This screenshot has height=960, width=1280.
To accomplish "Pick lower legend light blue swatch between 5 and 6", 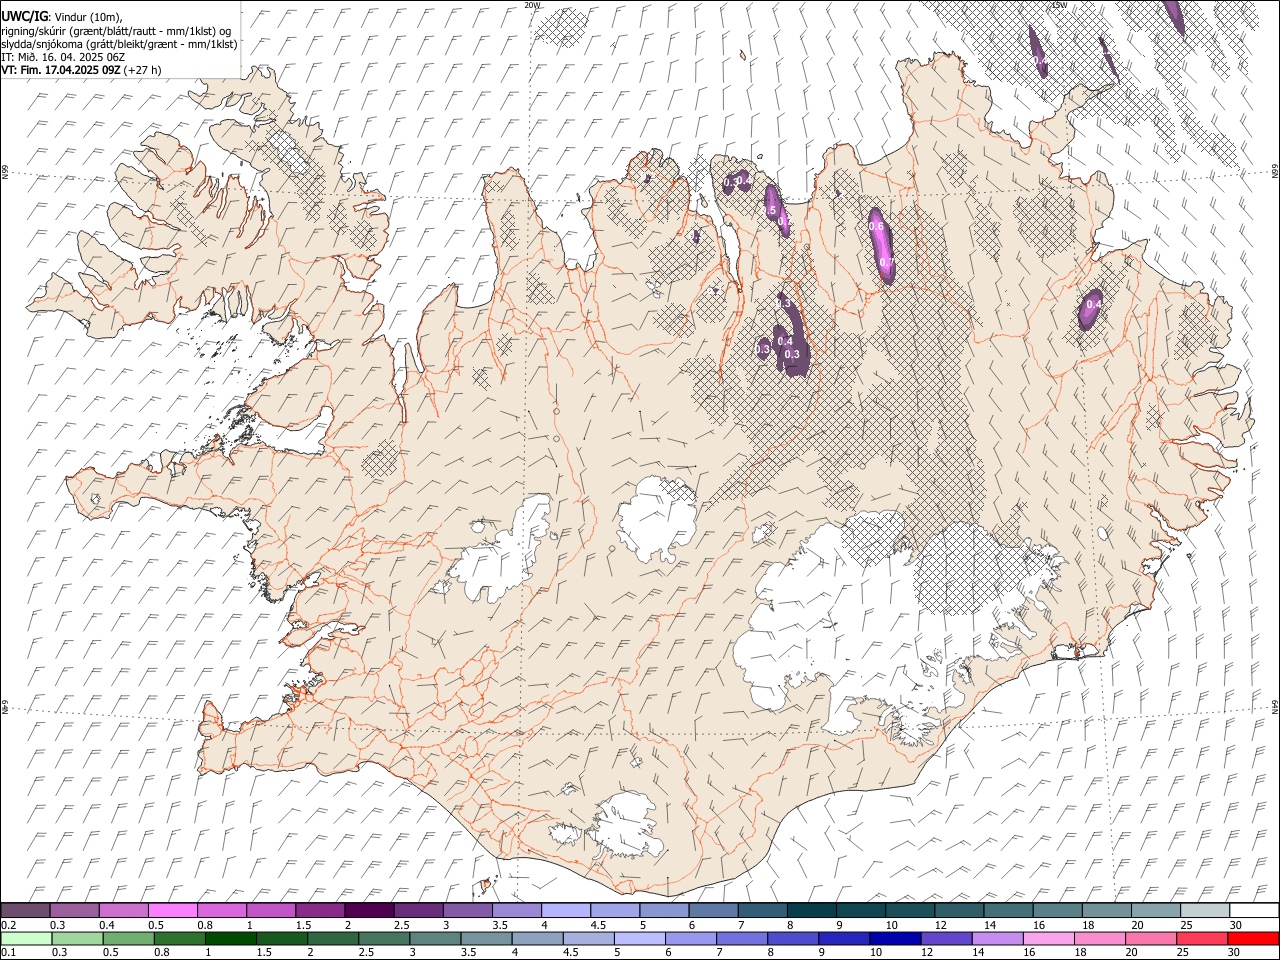I will pos(640,939).
